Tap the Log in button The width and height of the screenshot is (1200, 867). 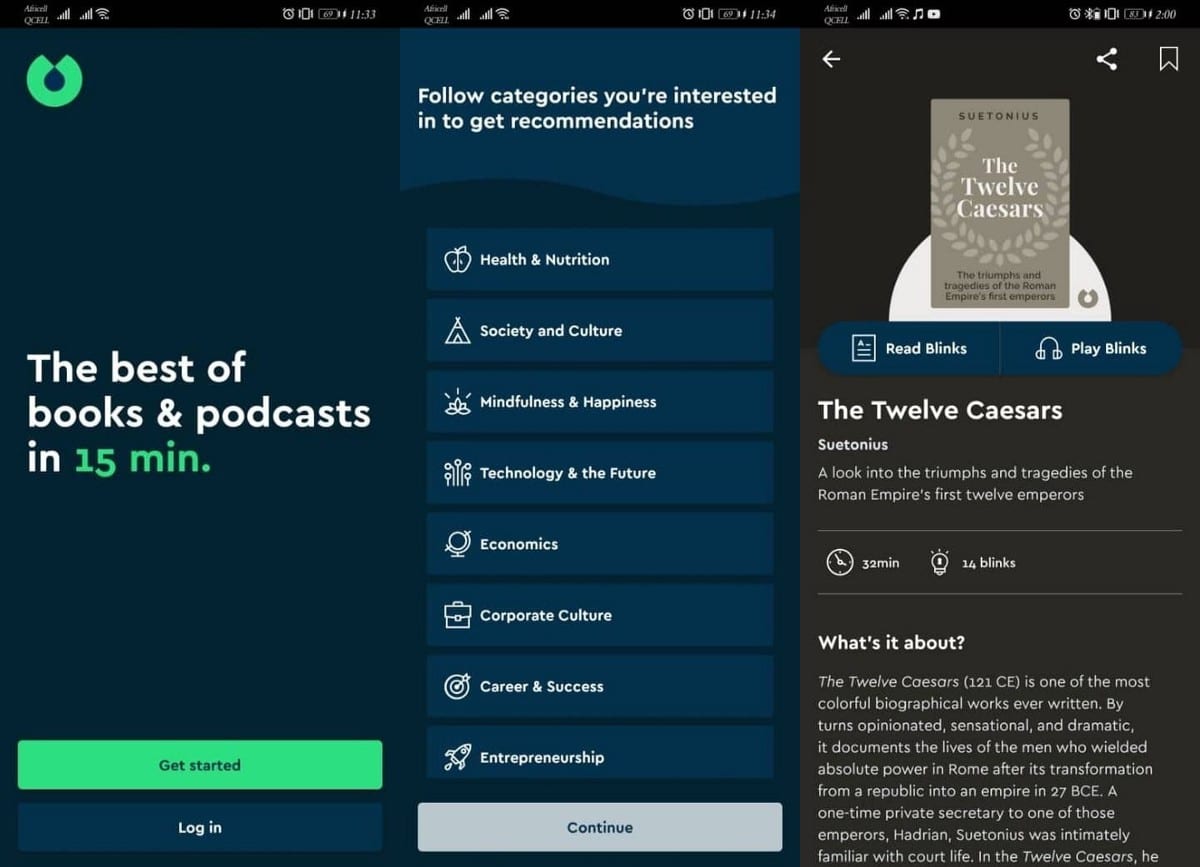tap(200, 827)
